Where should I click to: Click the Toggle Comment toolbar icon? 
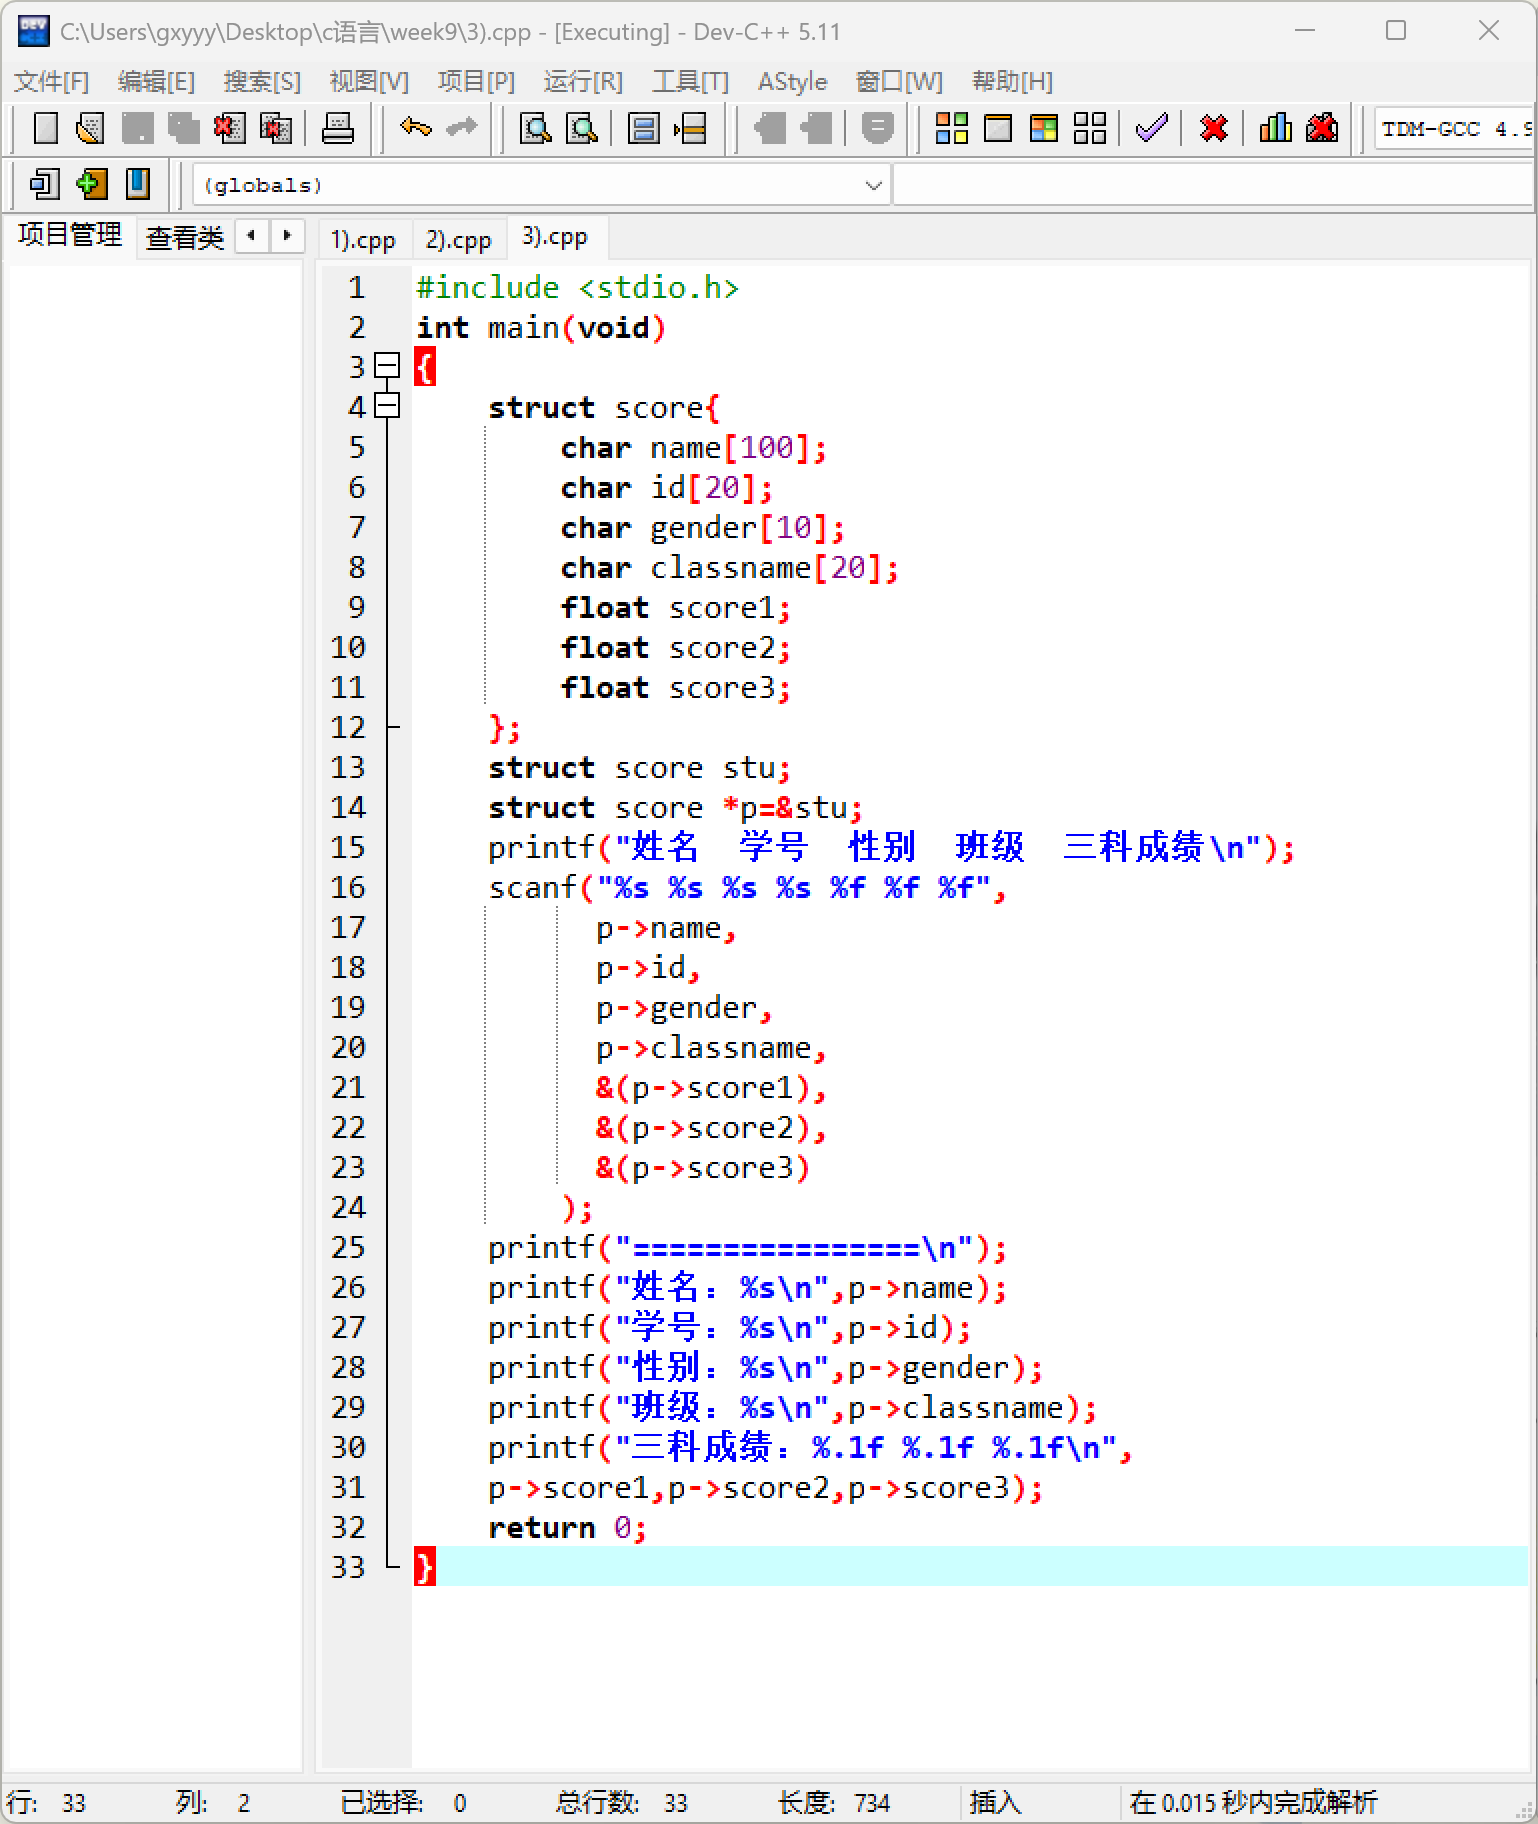(x=877, y=128)
